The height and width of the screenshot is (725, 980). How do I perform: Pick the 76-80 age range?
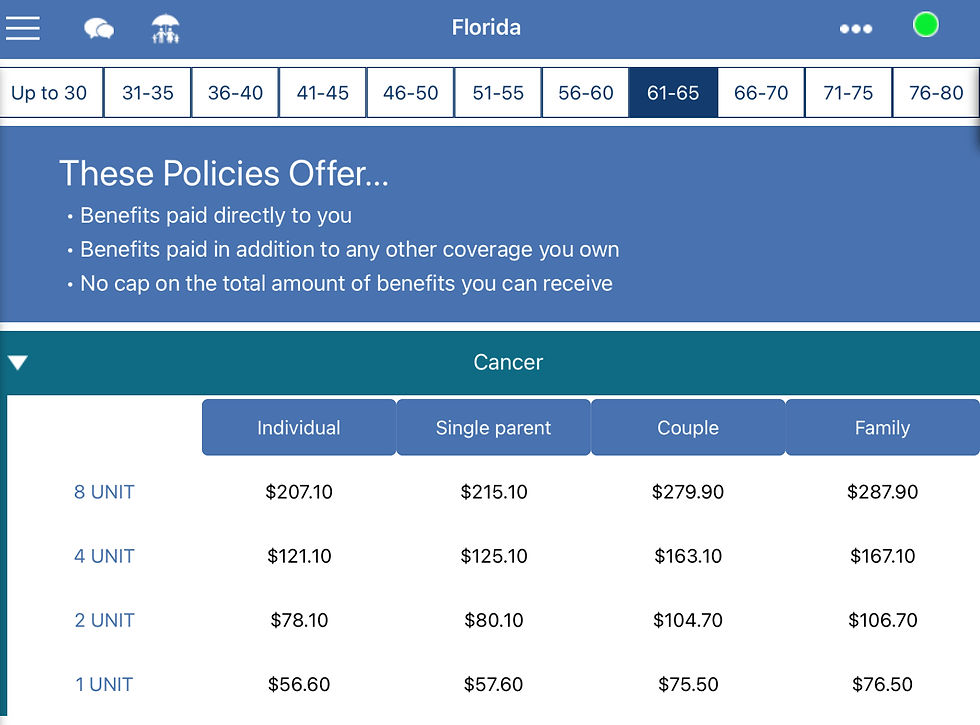click(x=936, y=93)
